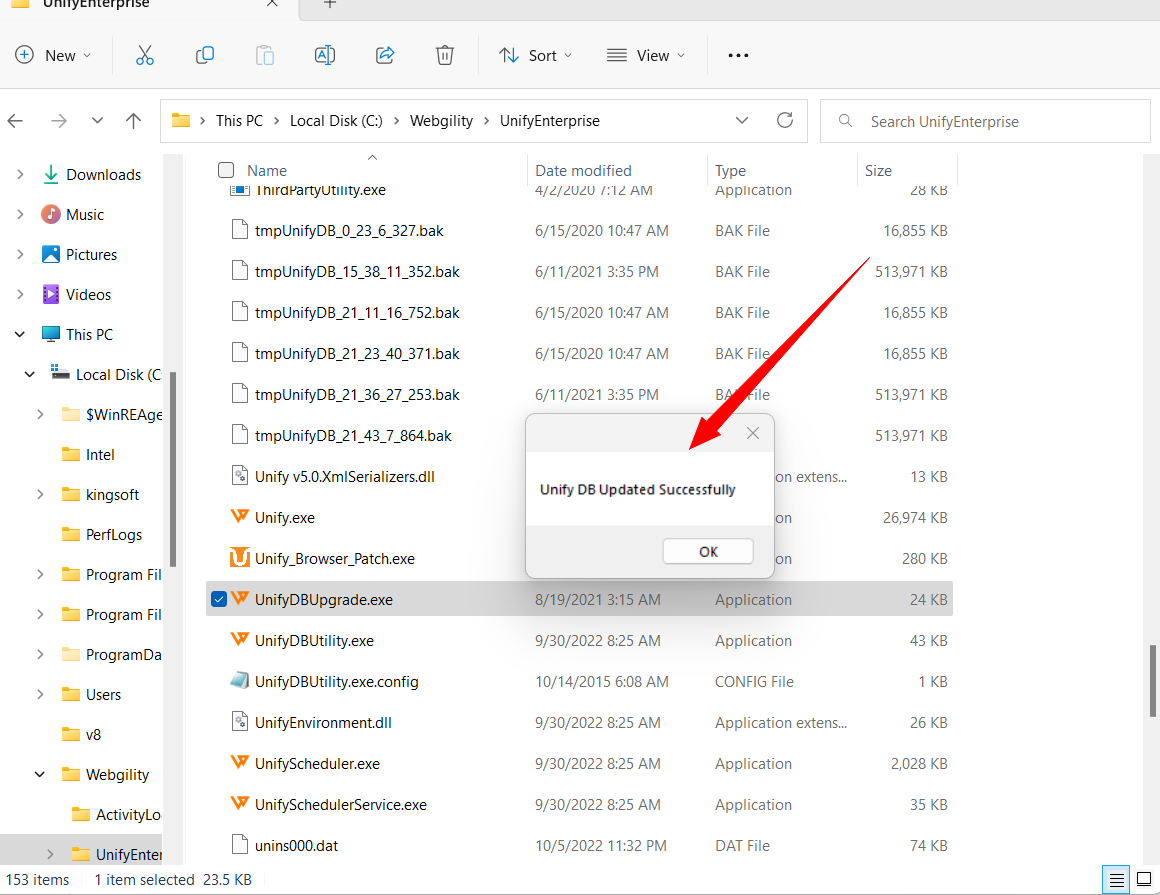Screen dimensions: 1160x895
Task: Click the Paste clipboard icon
Action: coord(265,55)
